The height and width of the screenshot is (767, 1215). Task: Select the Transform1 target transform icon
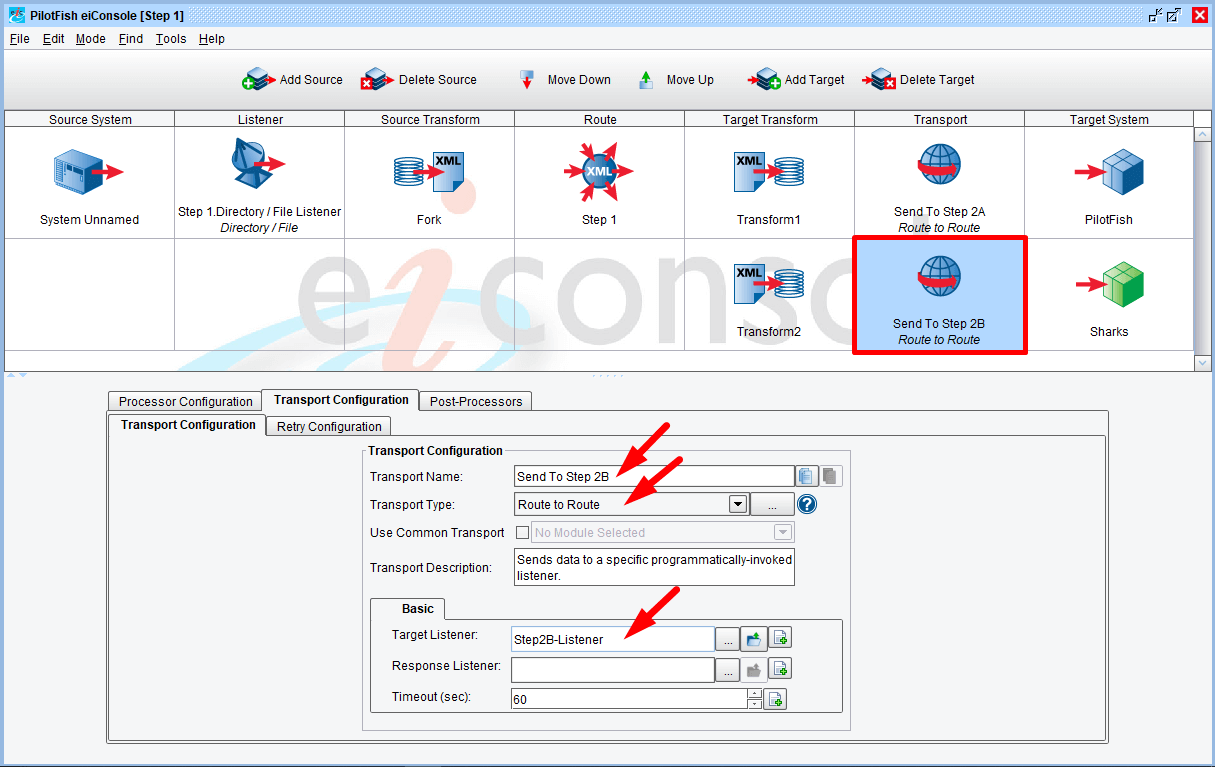tap(769, 172)
